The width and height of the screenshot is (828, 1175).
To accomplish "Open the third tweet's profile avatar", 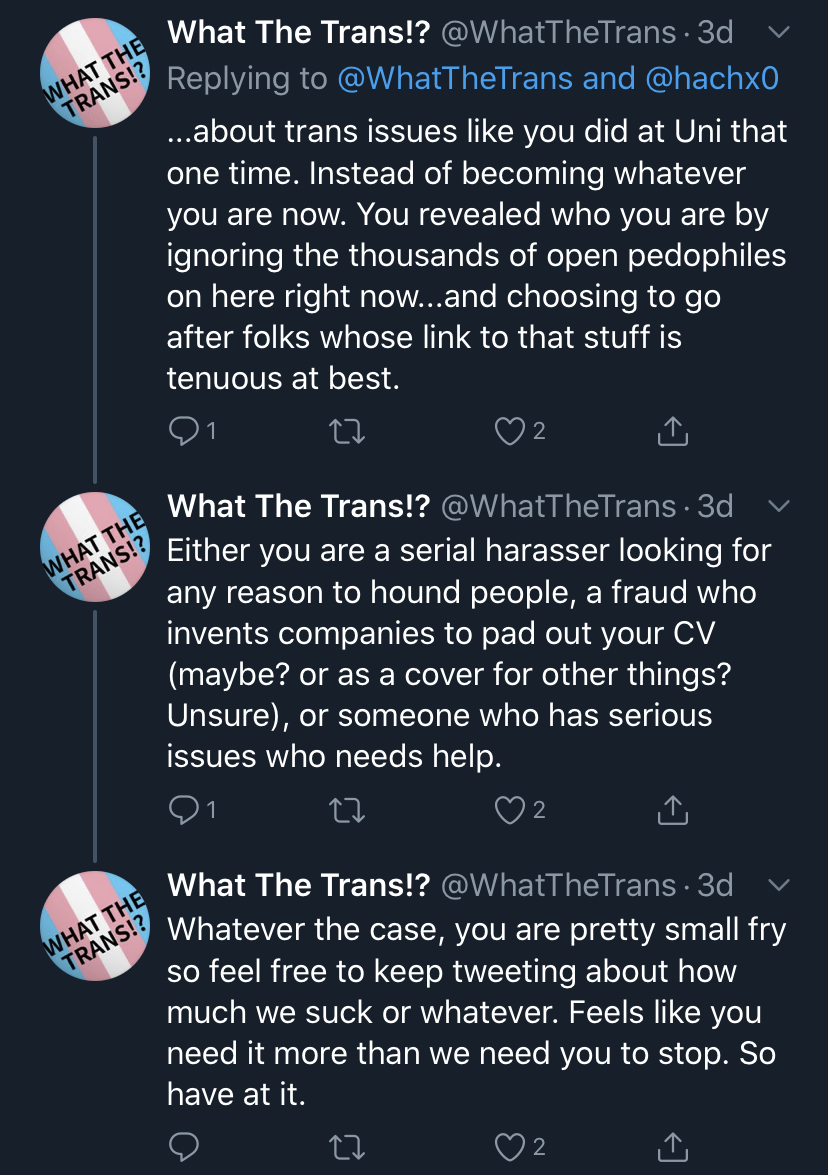I will [x=95, y=925].
